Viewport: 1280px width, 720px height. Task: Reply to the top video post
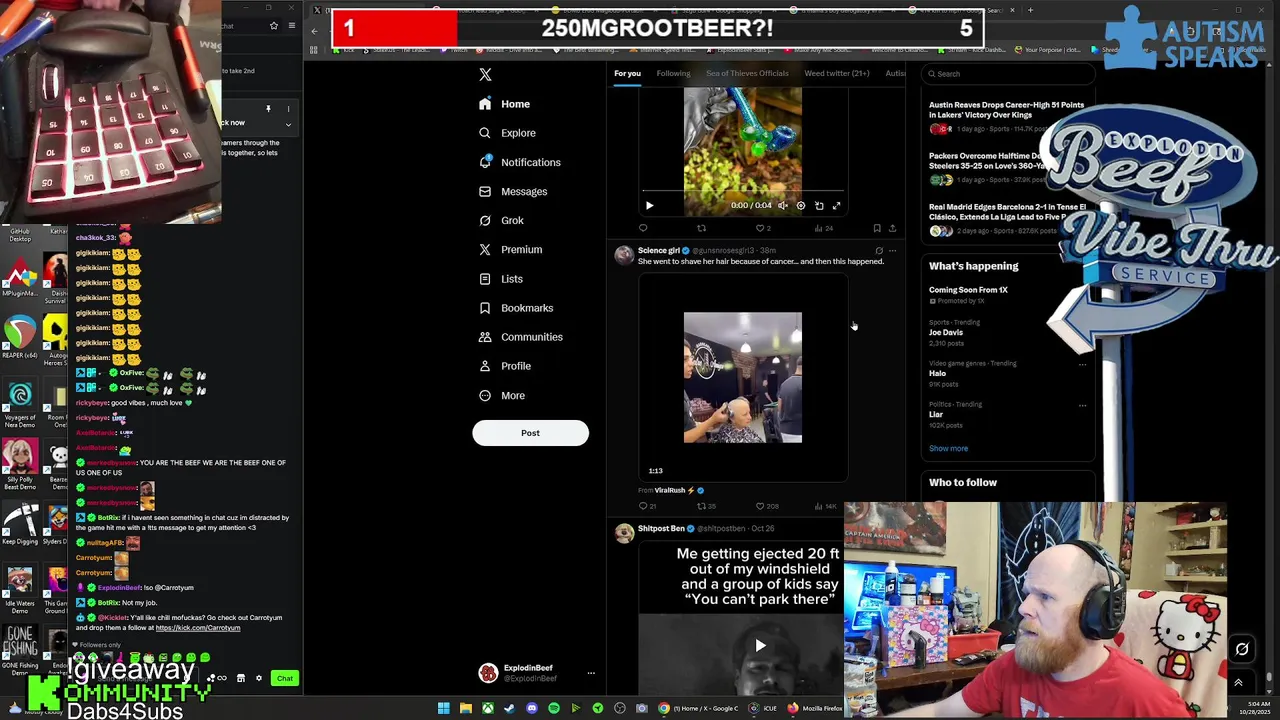[643, 228]
